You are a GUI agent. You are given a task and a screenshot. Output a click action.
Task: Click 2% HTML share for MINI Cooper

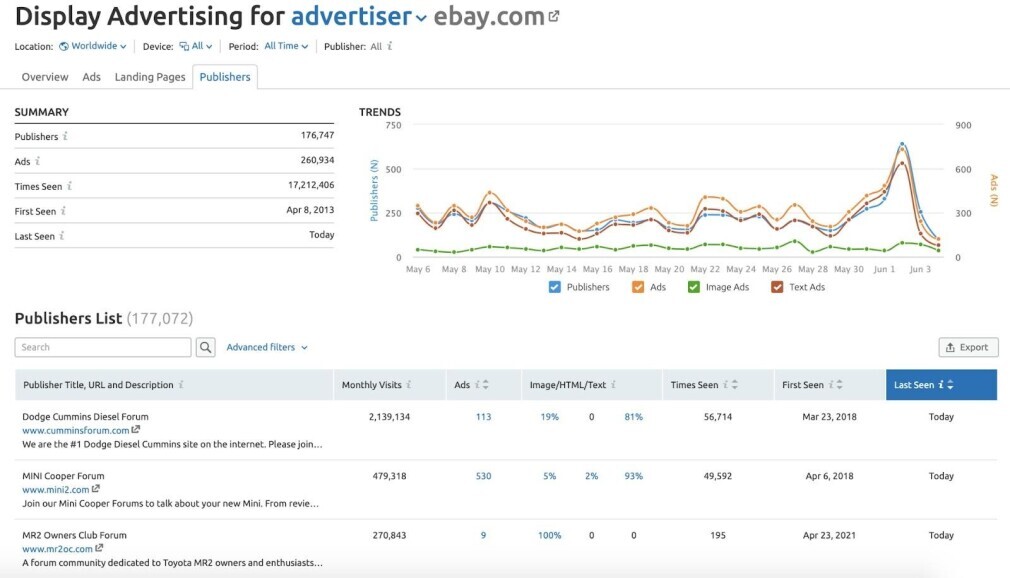point(591,476)
